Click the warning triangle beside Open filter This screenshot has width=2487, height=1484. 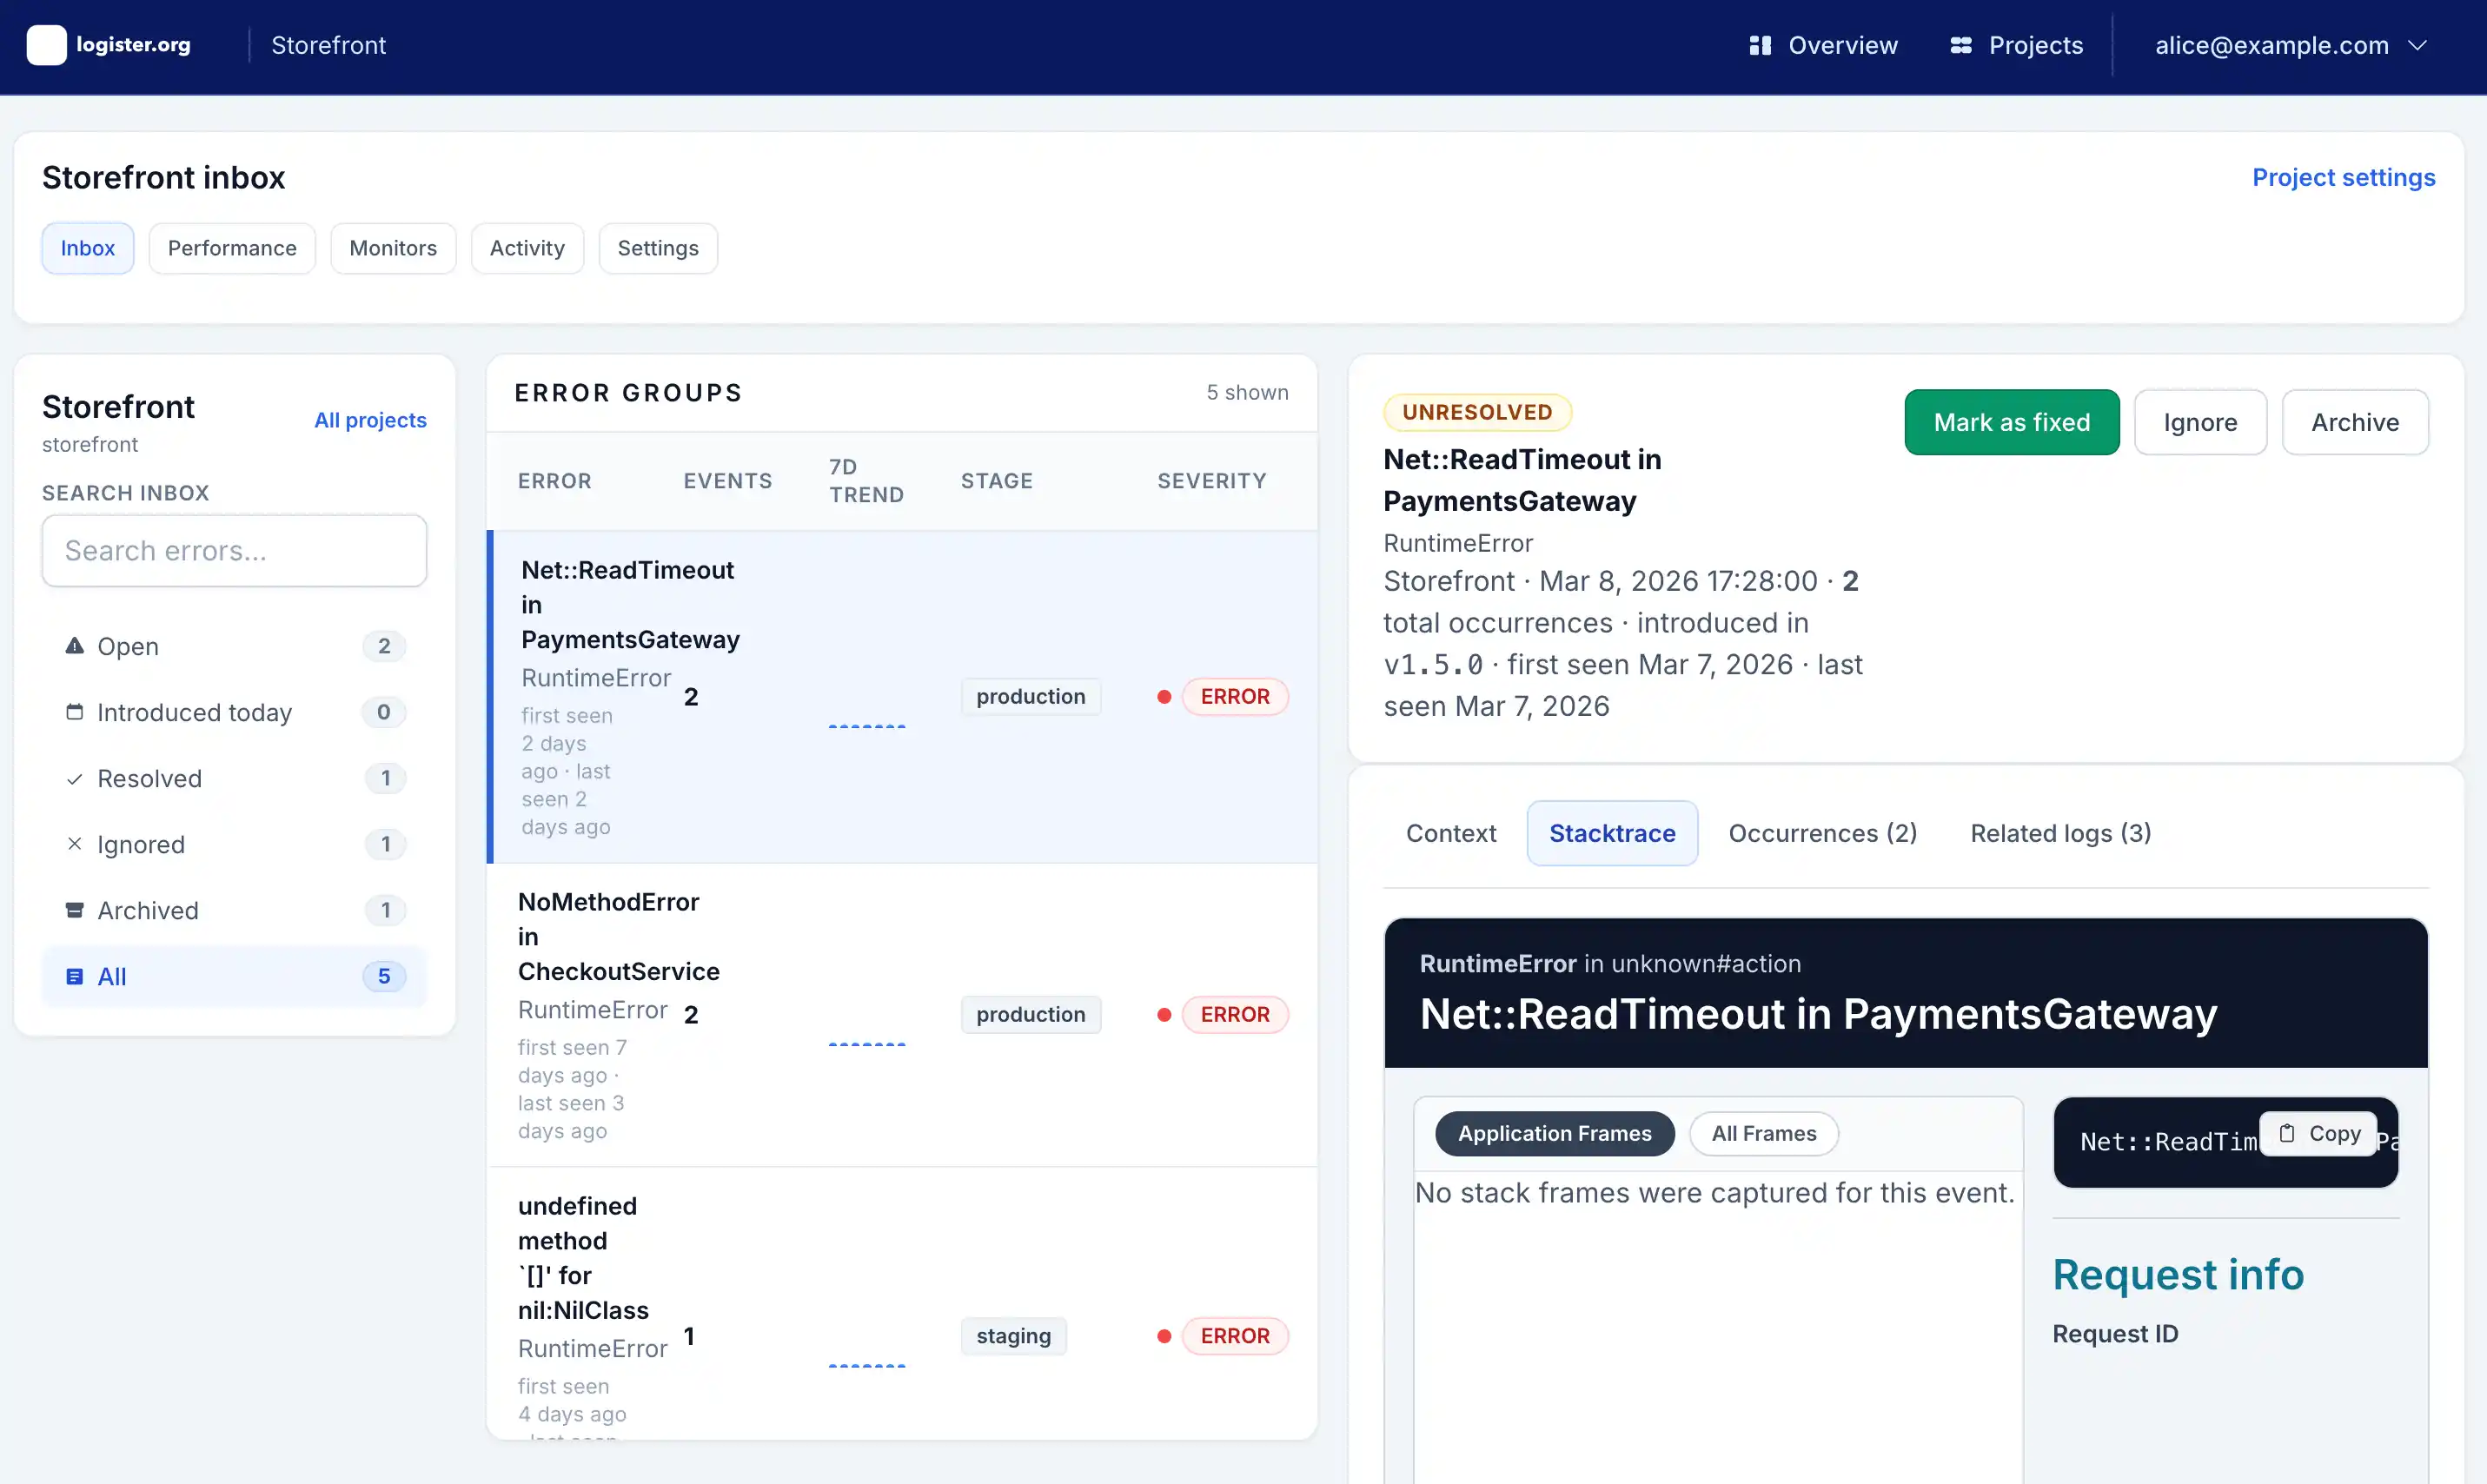pos(74,646)
